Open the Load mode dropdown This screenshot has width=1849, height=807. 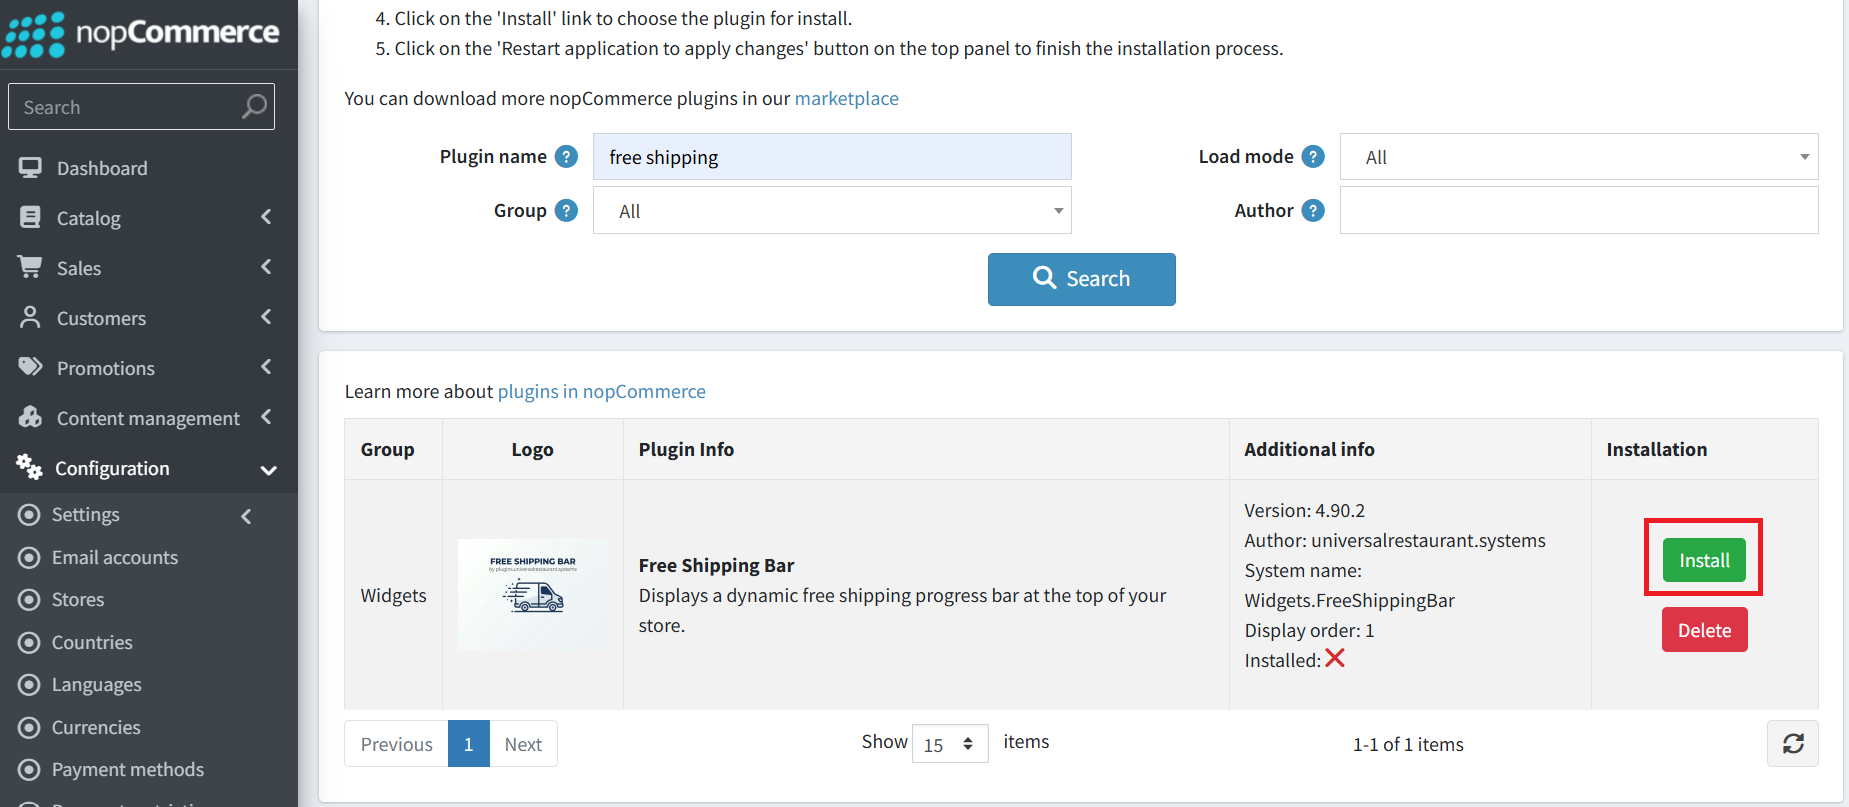pyautogui.click(x=1579, y=157)
